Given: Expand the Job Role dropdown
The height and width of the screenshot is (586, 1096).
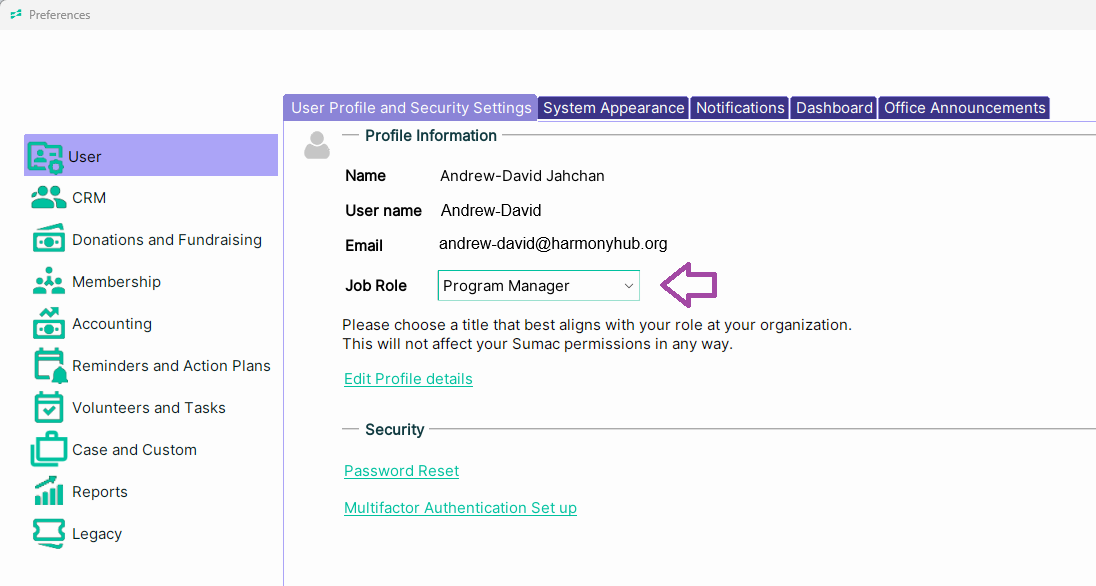Looking at the screenshot, I should tap(538, 286).
